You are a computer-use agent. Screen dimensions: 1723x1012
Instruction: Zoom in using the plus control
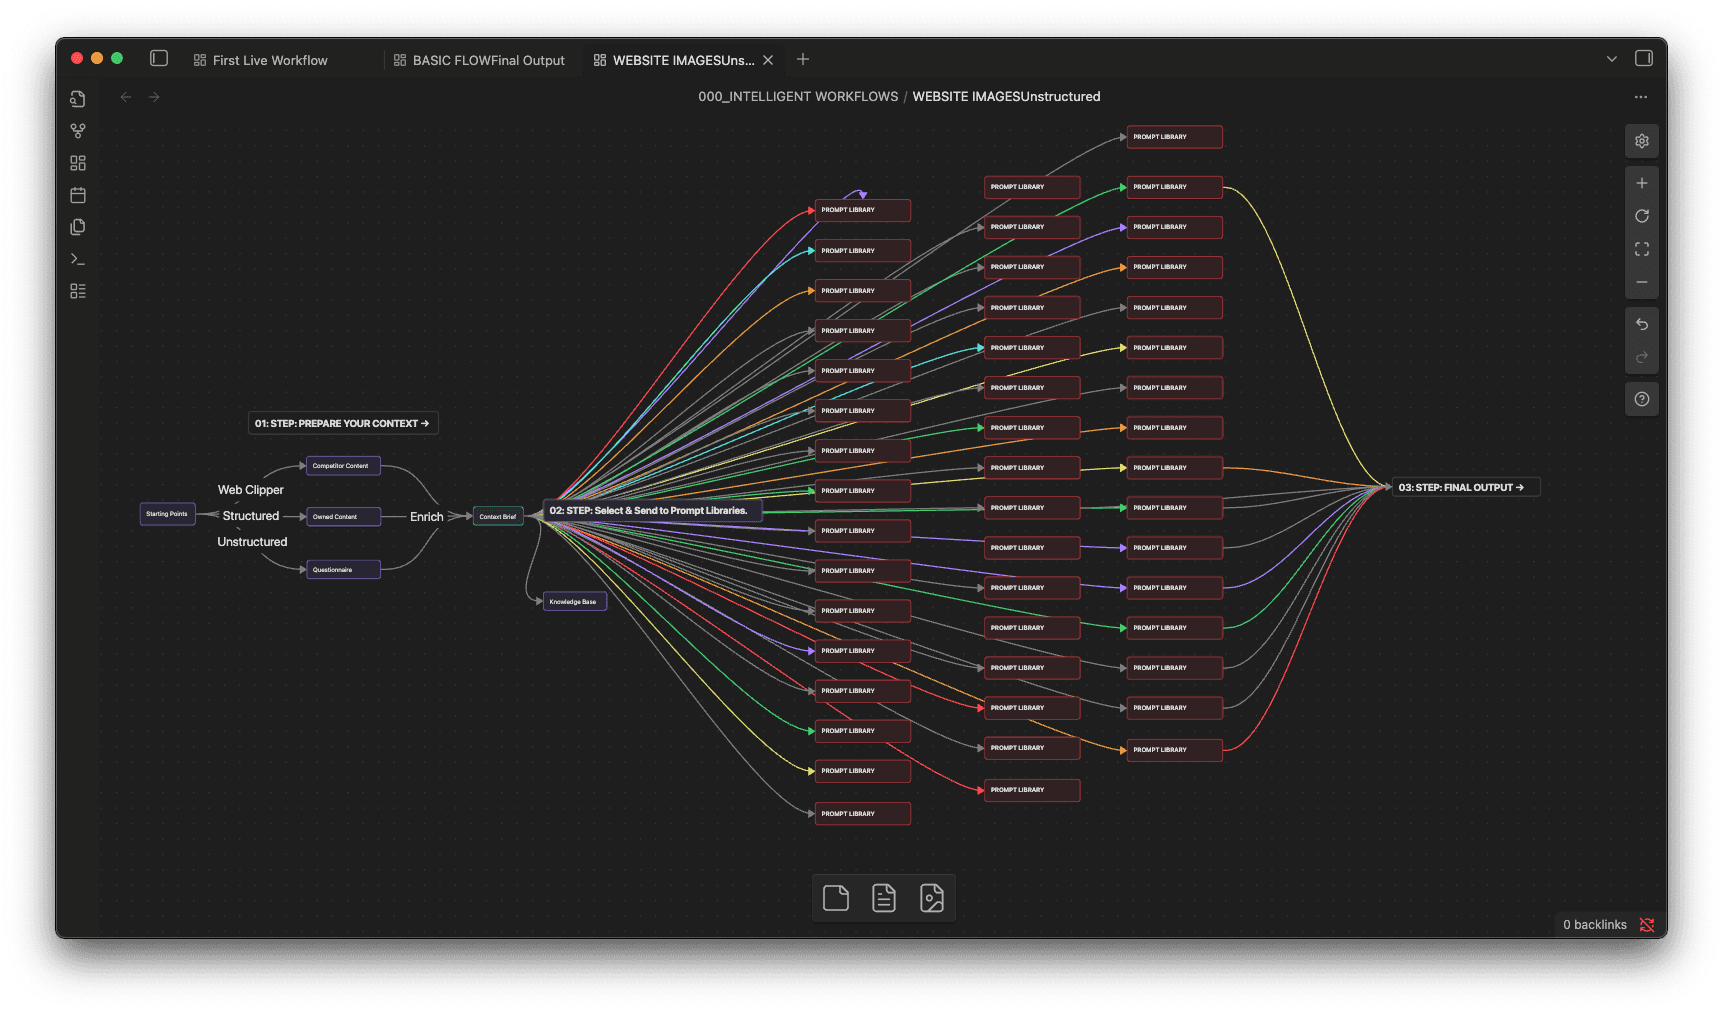(1641, 183)
